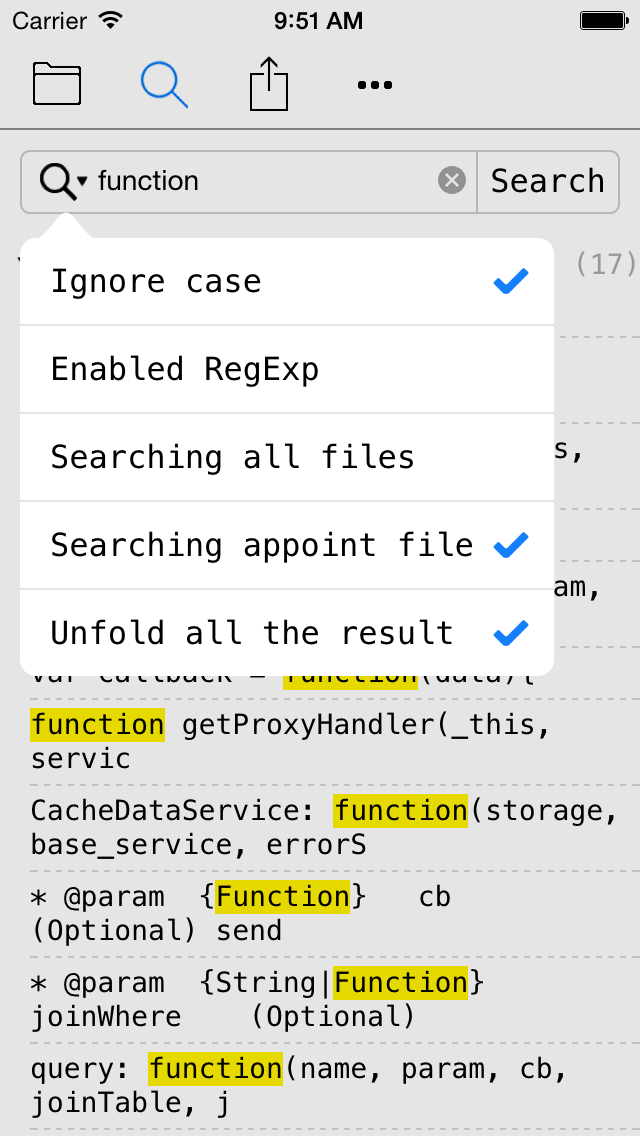Open search options magnifier dropdown
The image size is (640, 1136).
[x=62, y=181]
